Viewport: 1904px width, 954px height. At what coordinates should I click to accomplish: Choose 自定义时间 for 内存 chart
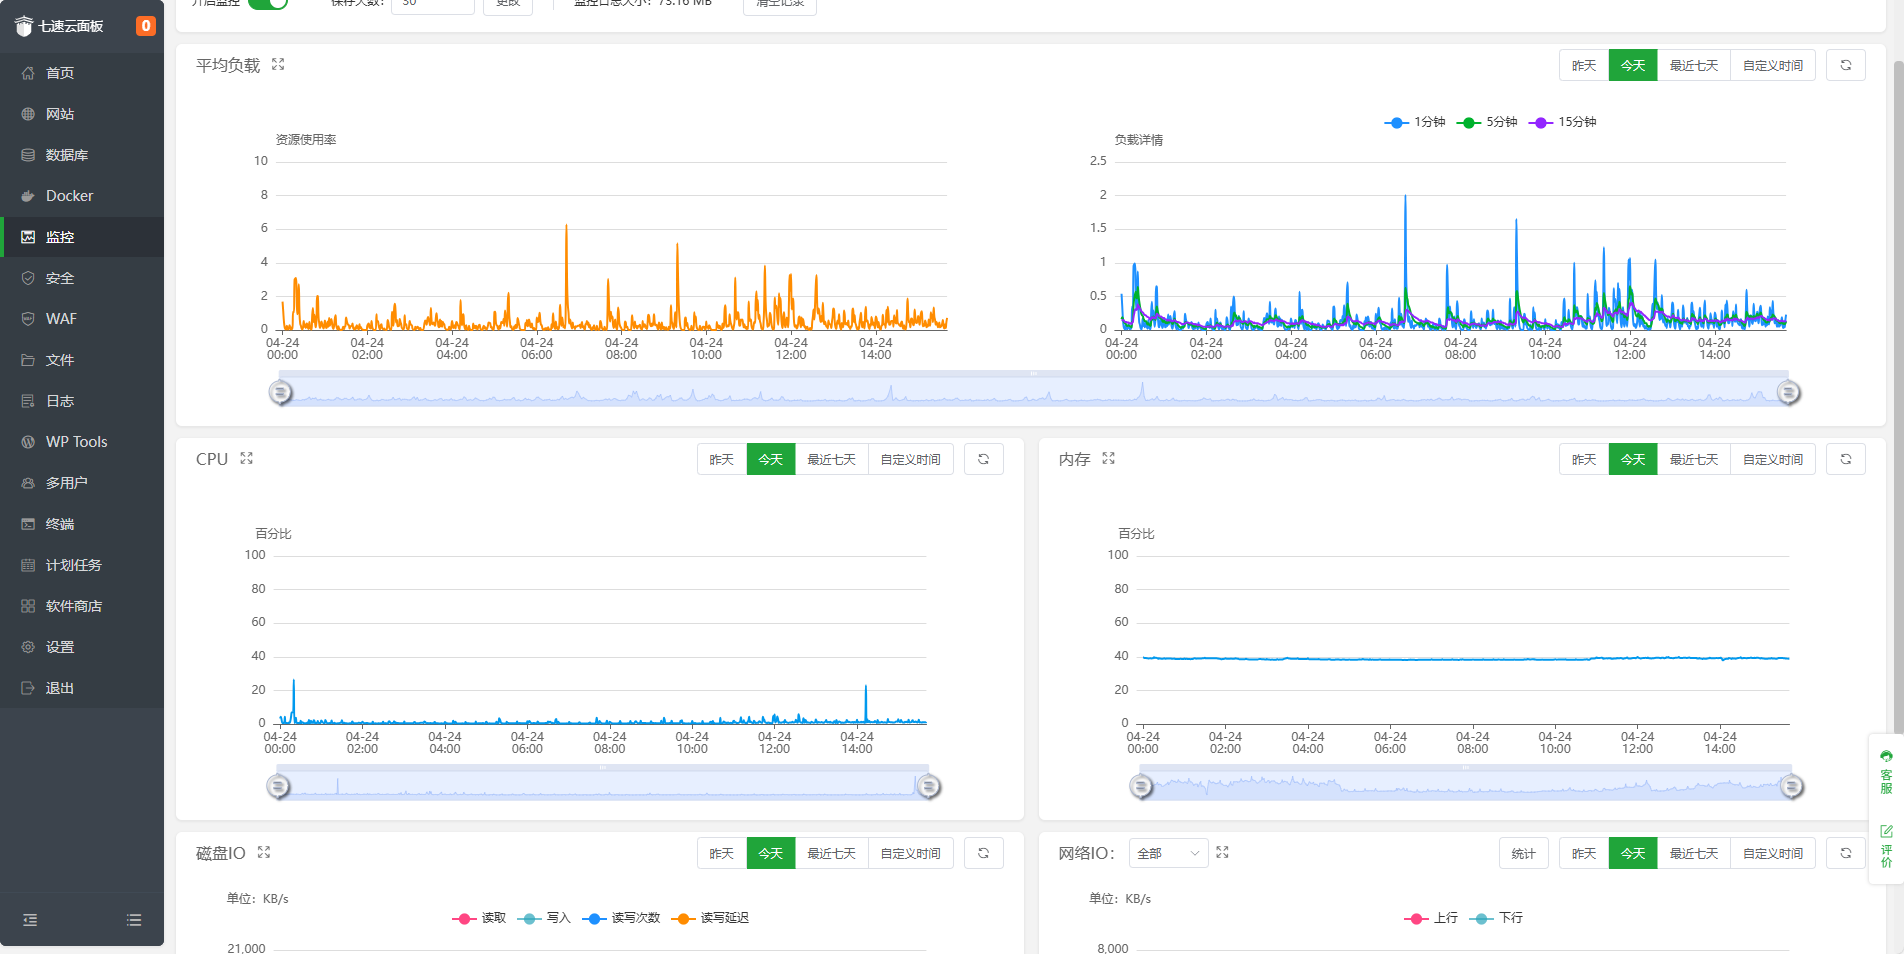click(x=1773, y=459)
